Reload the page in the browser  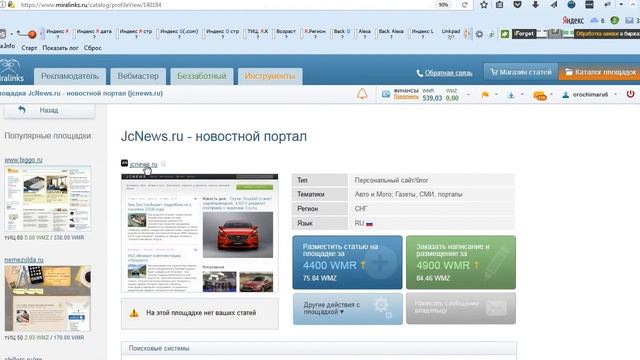[x=464, y=5]
